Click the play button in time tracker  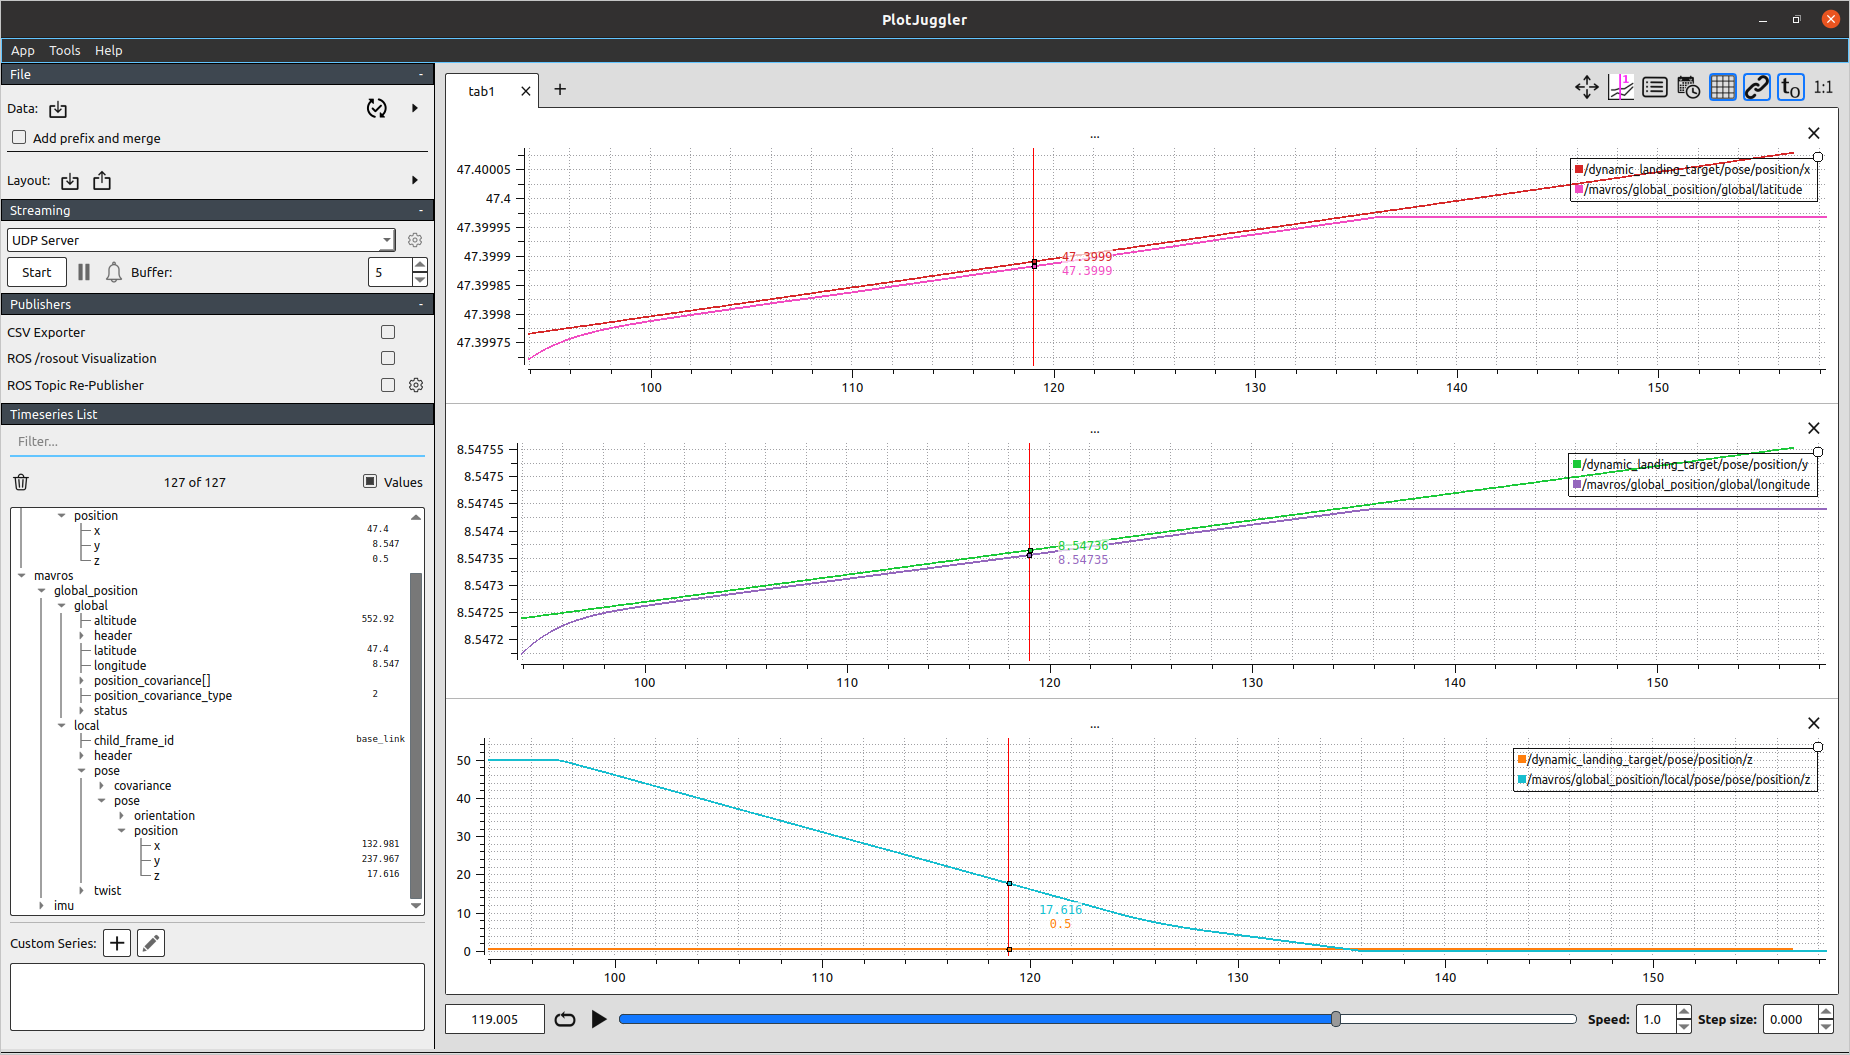point(599,1019)
